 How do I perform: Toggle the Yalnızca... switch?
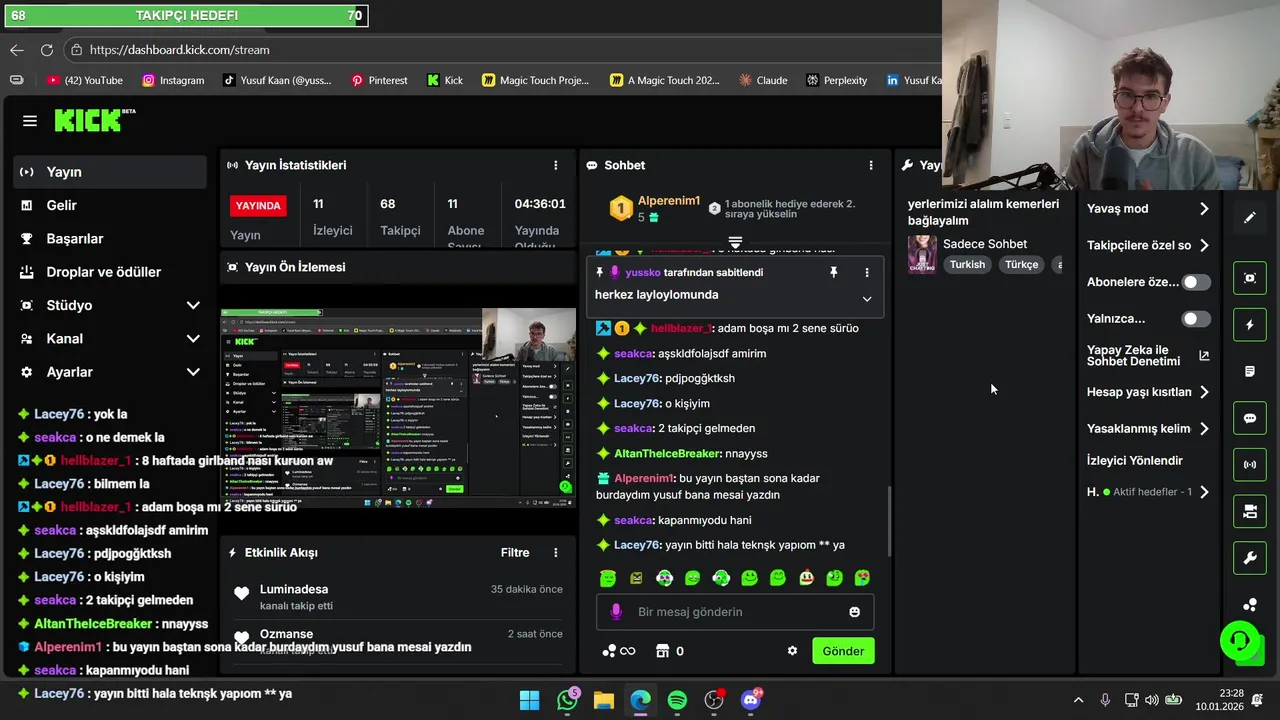[x=1196, y=319]
